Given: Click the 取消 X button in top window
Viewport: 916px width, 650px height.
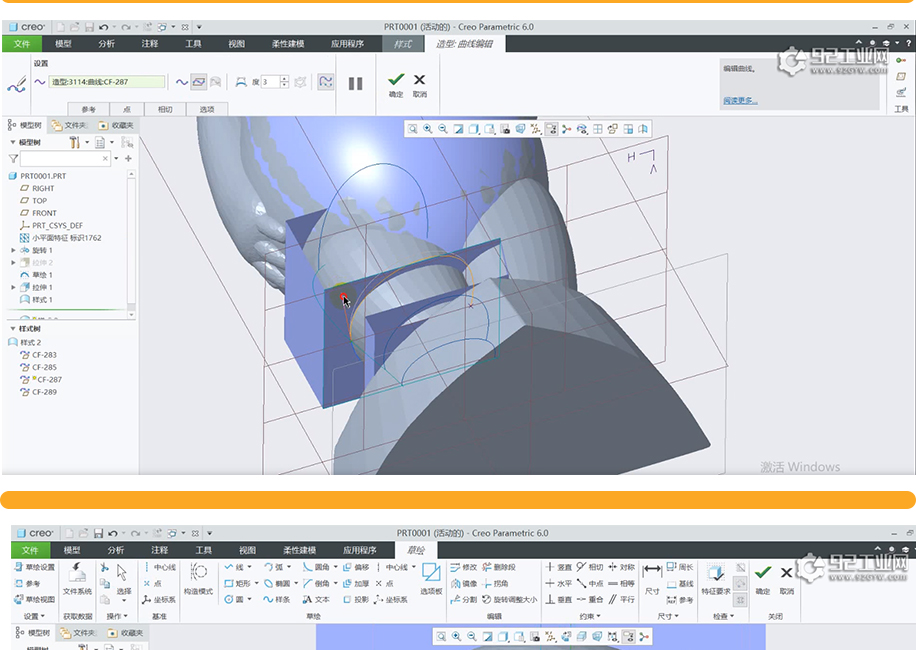Looking at the screenshot, I should [419, 79].
